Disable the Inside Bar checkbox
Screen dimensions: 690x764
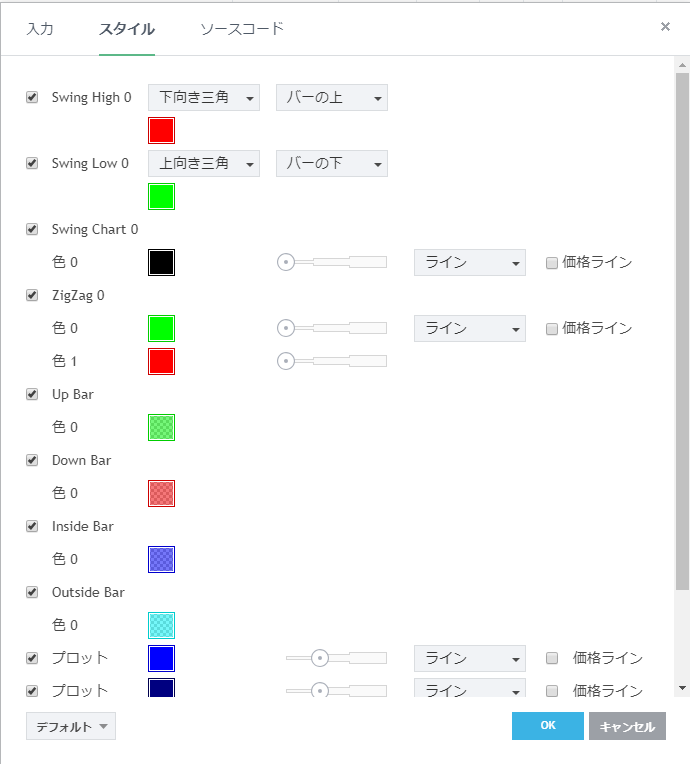tap(32, 526)
